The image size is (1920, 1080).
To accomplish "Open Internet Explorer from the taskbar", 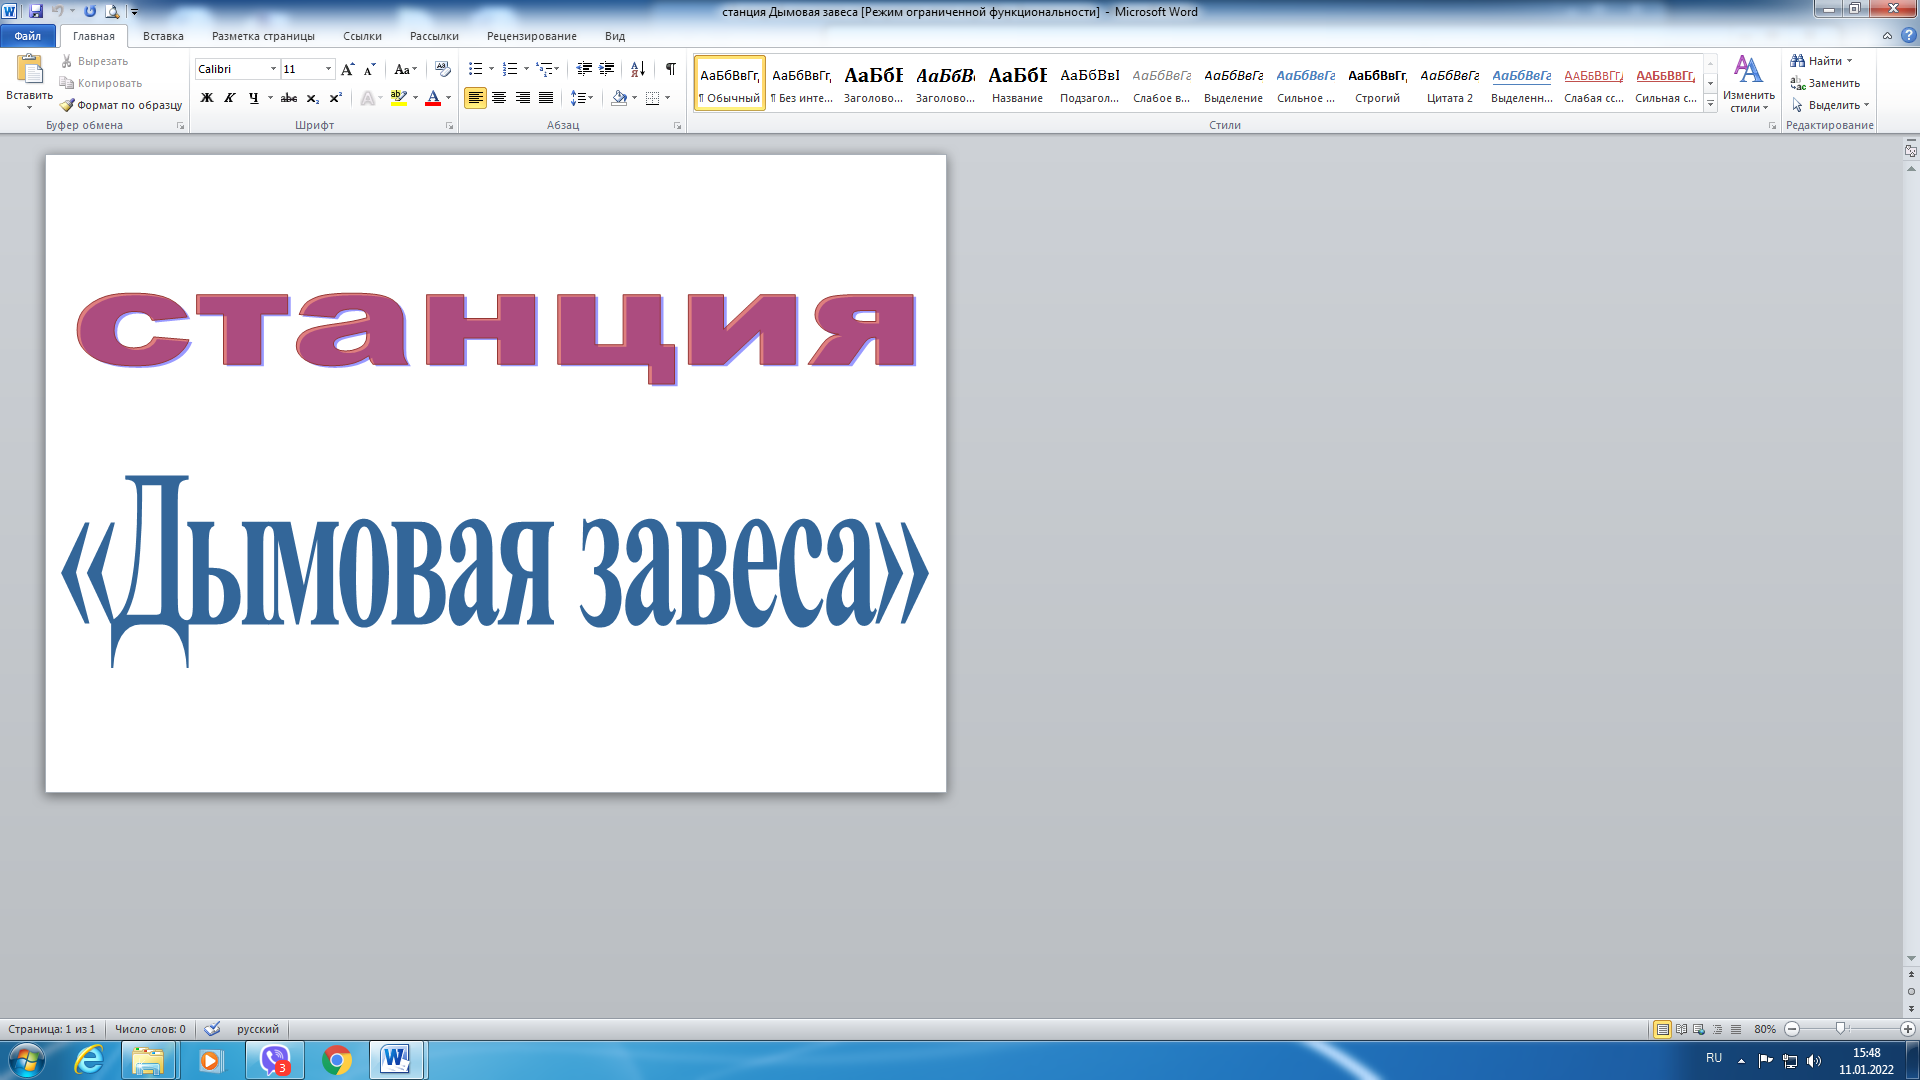I will click(89, 1060).
